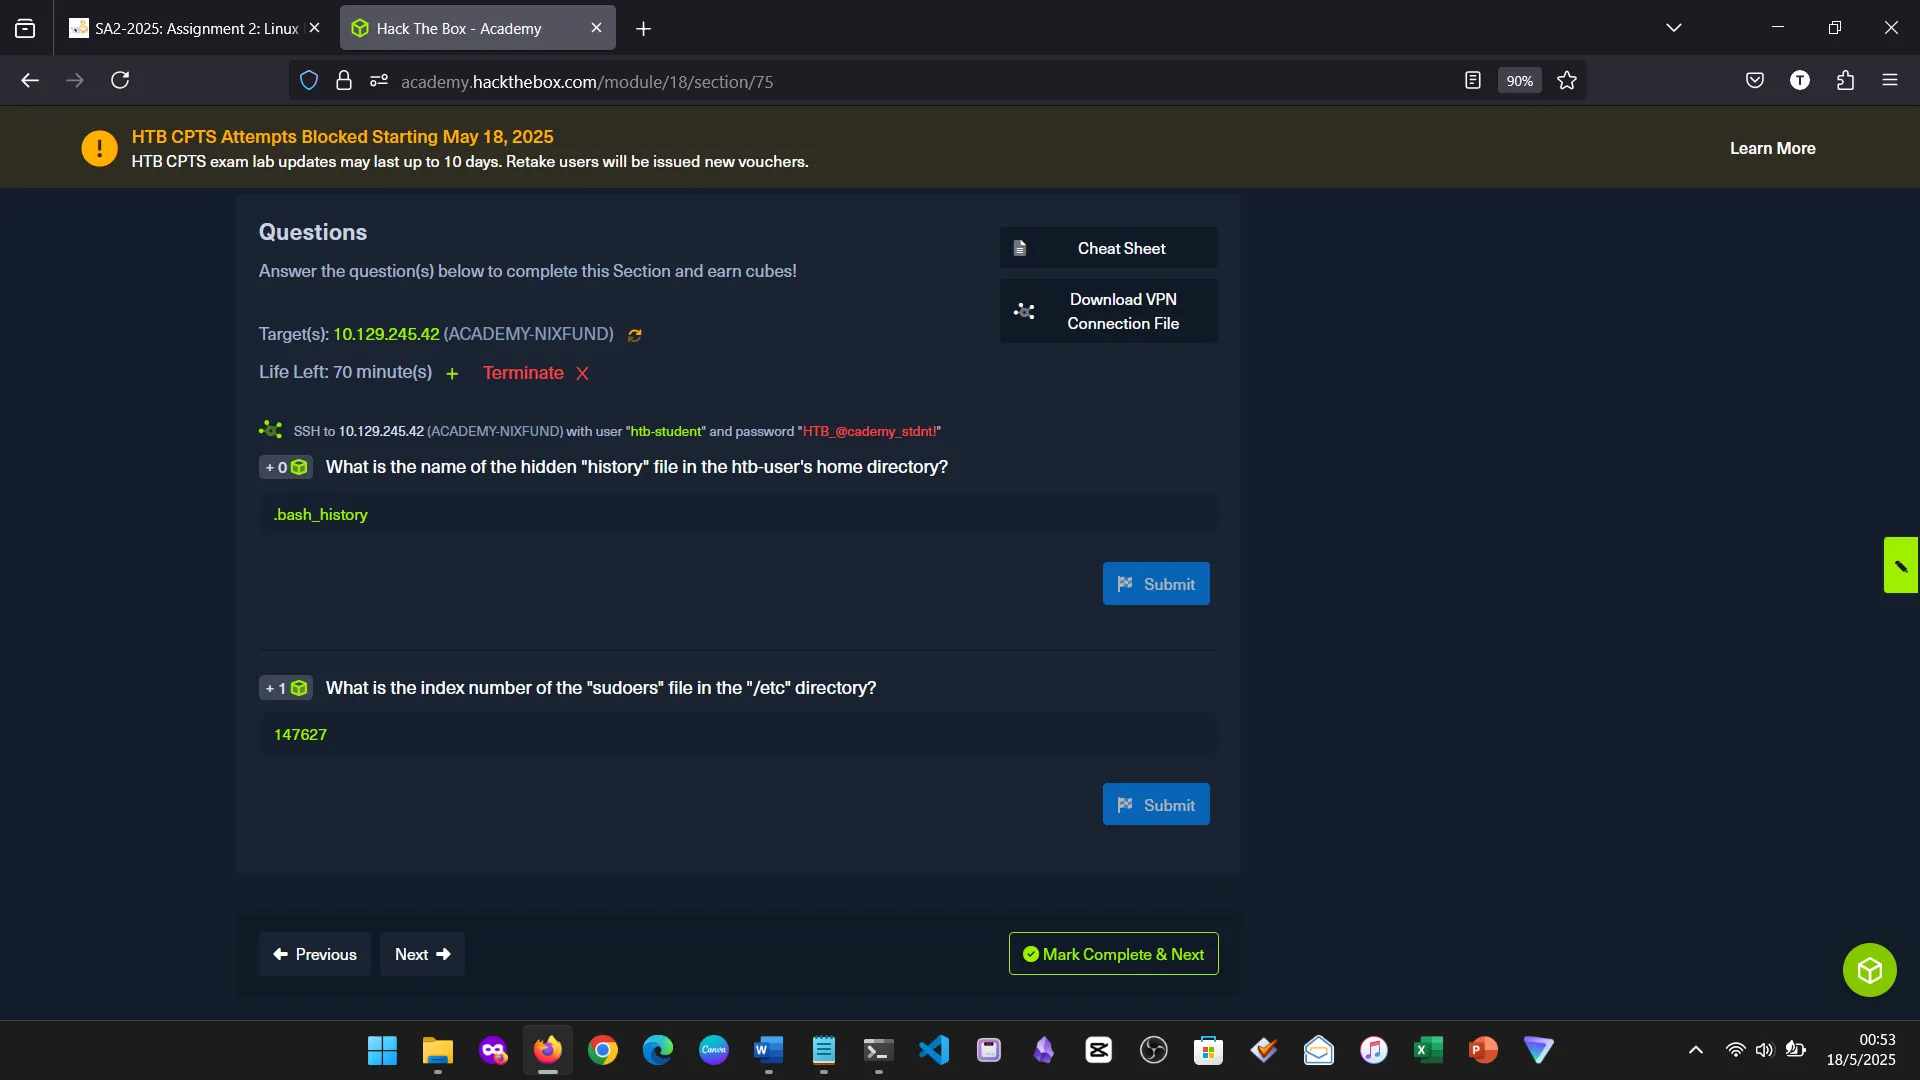Bookmark this page with the star
The width and height of the screenshot is (1920, 1080).
coord(1566,80)
